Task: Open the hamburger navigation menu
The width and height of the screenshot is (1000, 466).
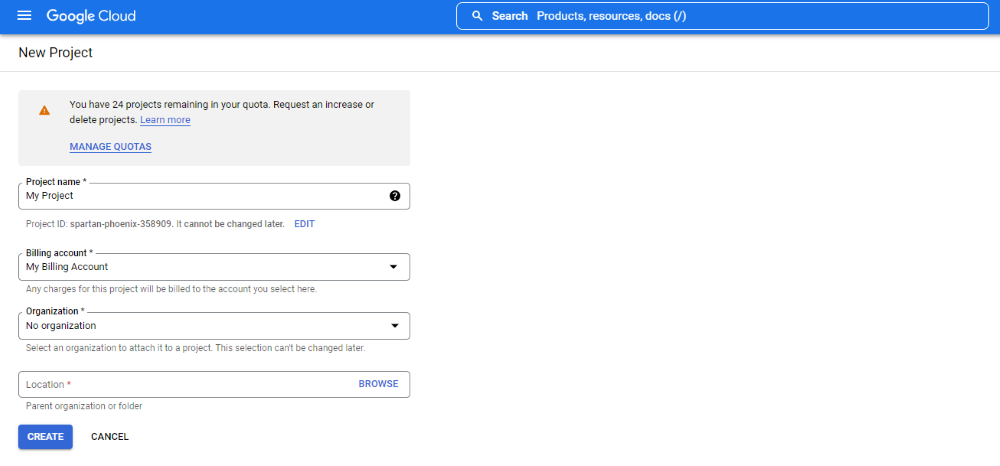Action: pos(24,16)
